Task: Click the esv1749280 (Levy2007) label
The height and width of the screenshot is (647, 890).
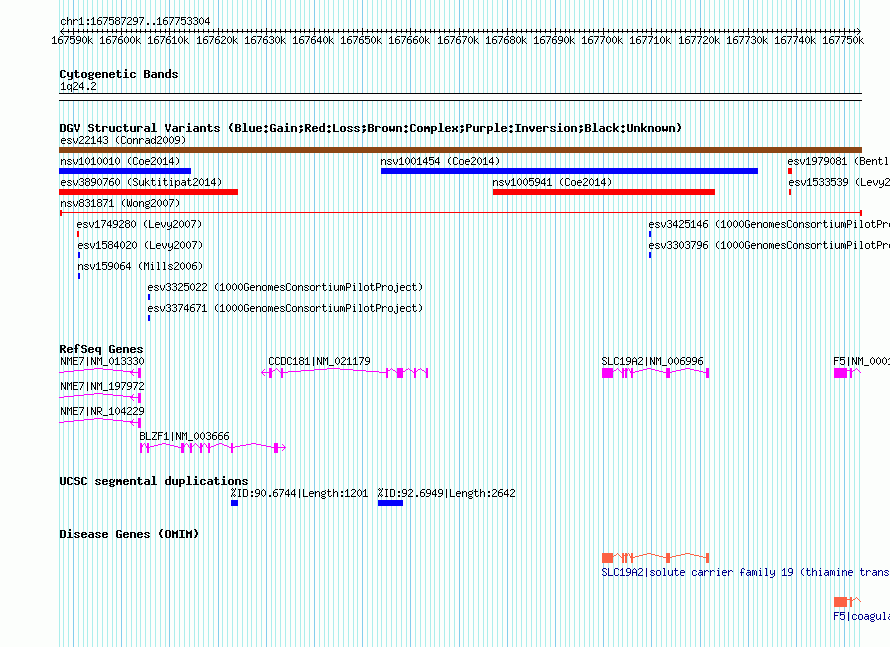Action: pyautogui.click(x=139, y=224)
